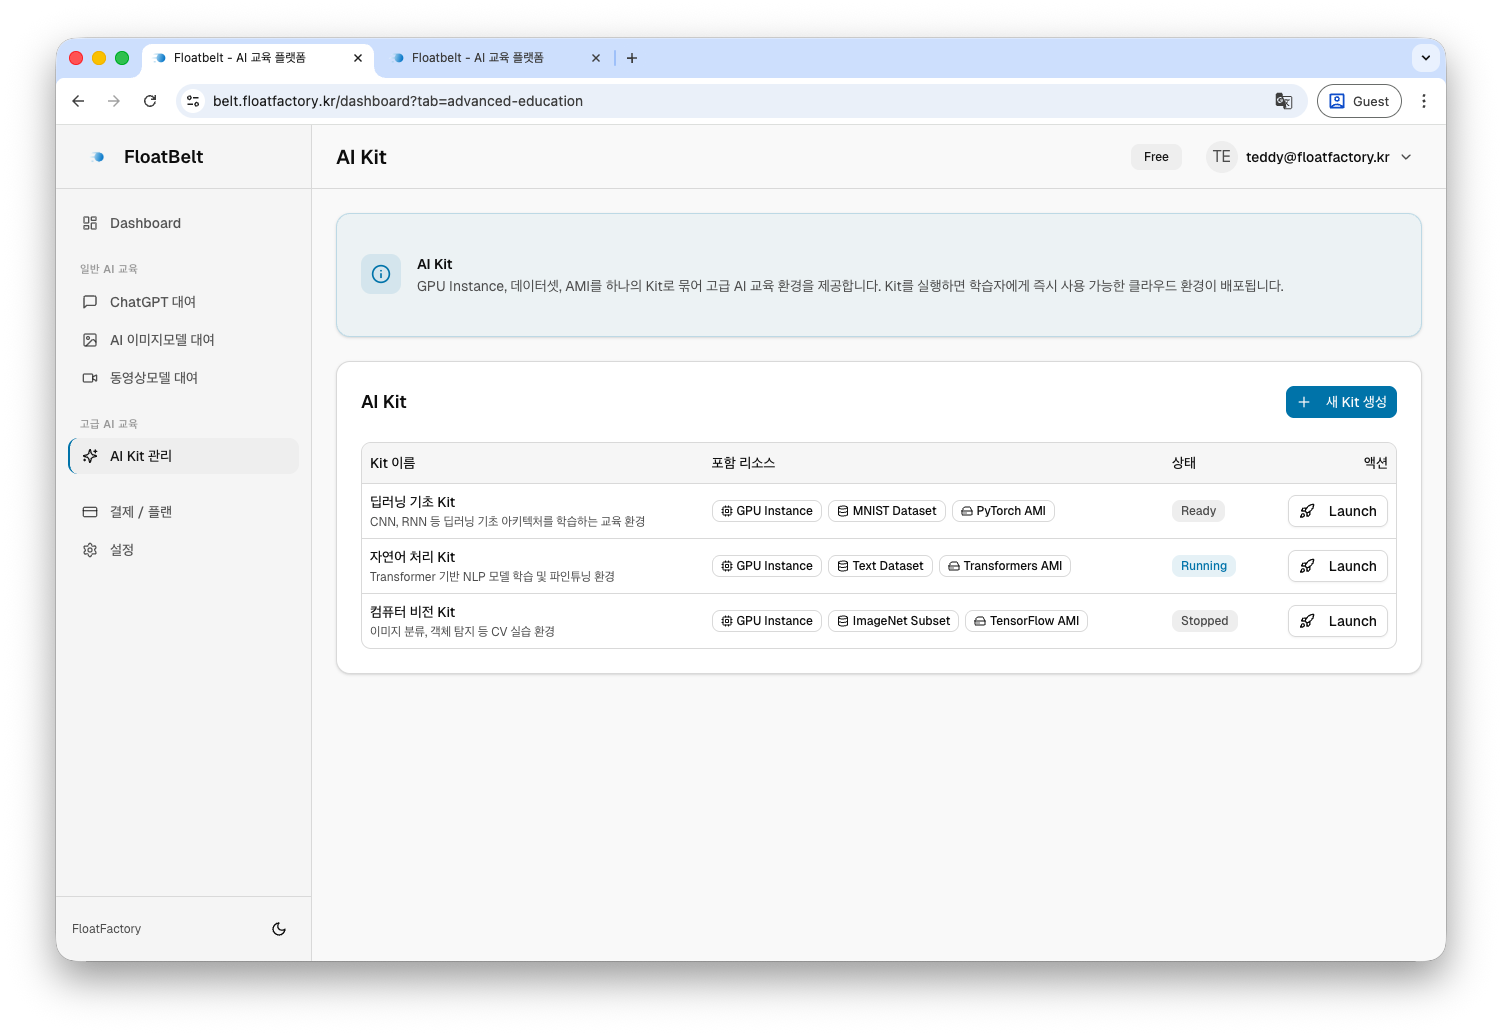The height and width of the screenshot is (1035, 1502).
Task: Open the browser three-dot menu
Action: click(1423, 101)
